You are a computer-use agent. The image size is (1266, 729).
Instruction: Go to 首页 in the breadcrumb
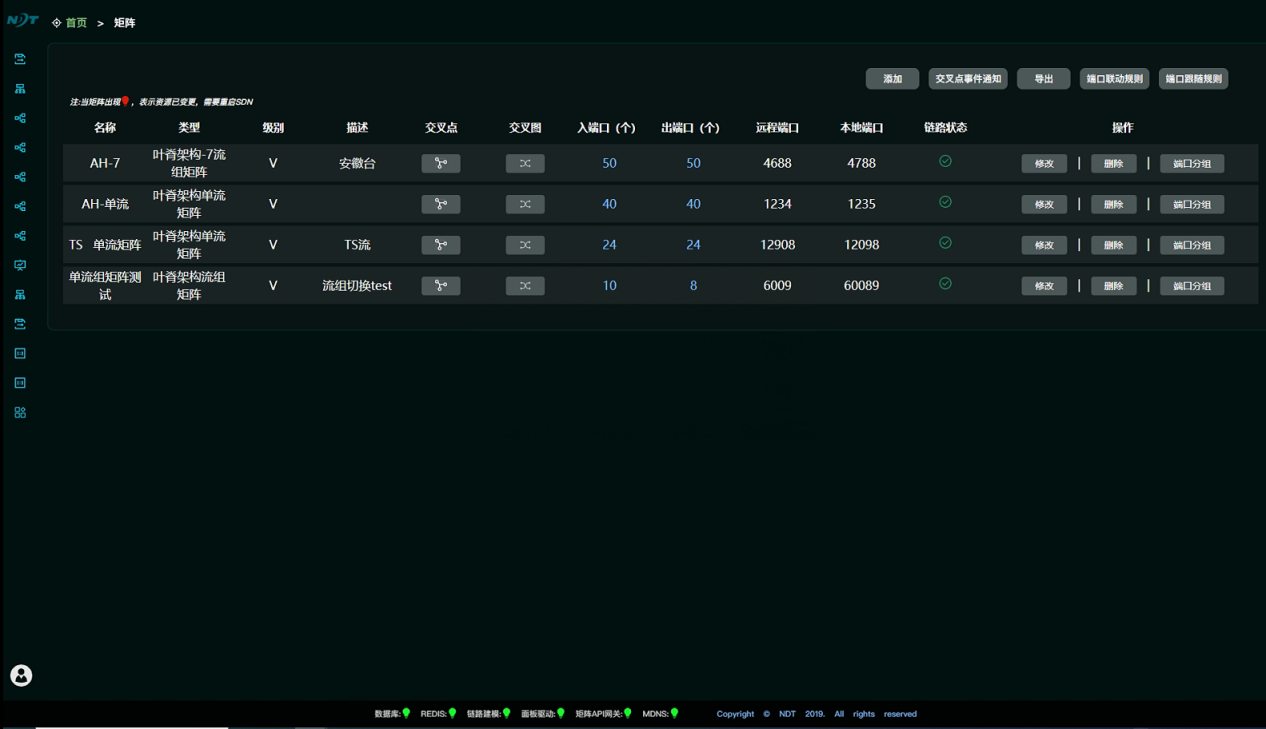point(76,23)
